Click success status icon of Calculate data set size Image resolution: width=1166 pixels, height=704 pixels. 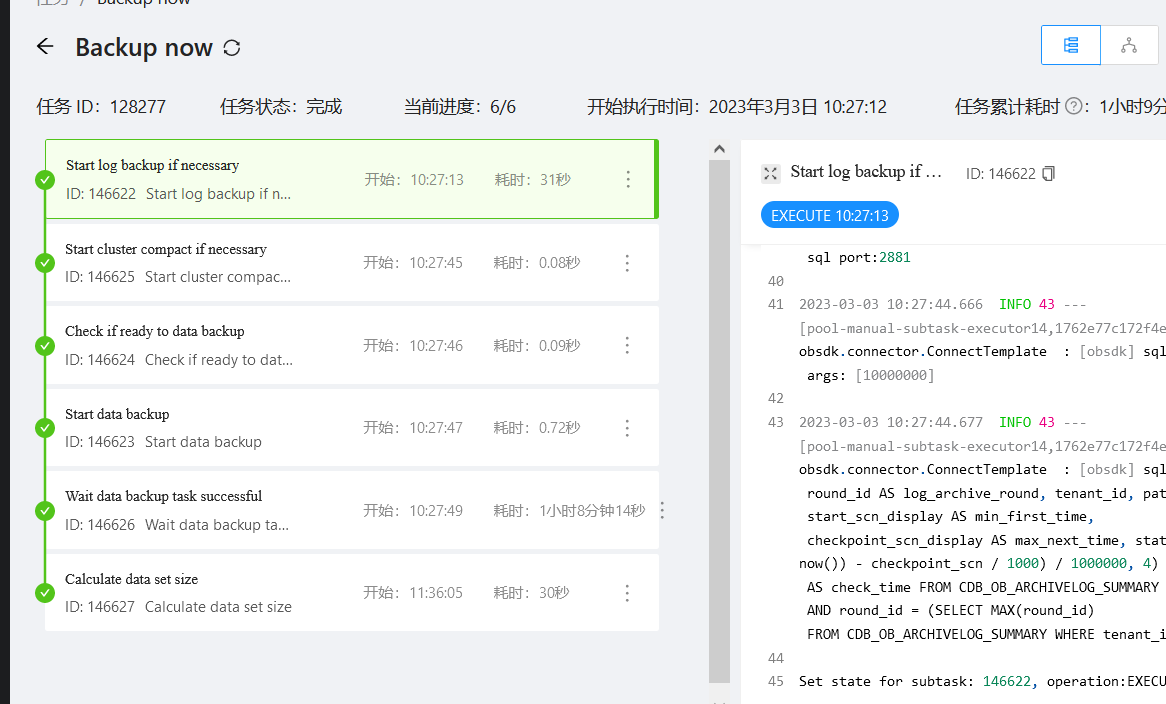tap(45, 592)
